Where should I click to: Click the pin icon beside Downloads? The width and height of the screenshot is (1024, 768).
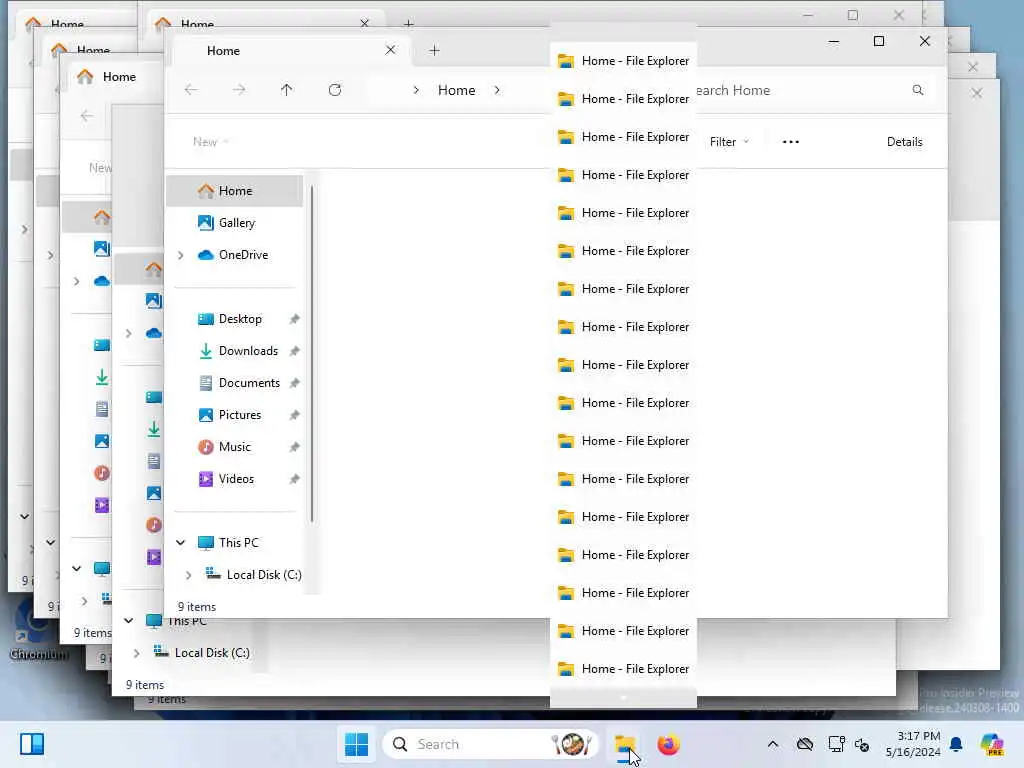coord(295,351)
